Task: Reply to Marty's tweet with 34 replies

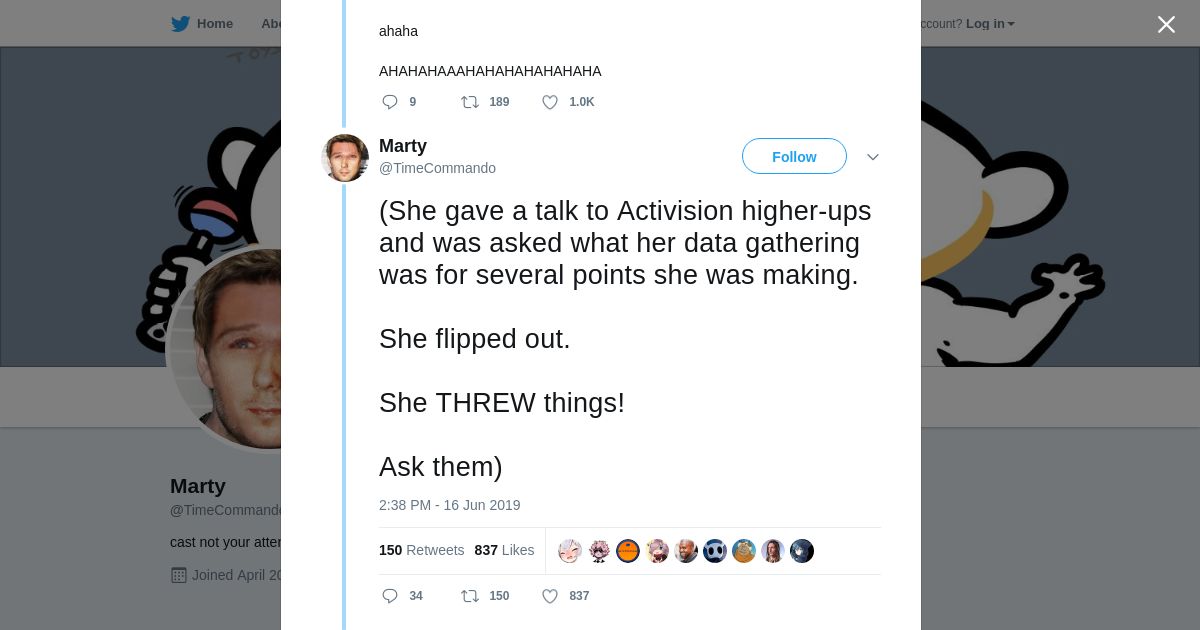Action: 390,596
